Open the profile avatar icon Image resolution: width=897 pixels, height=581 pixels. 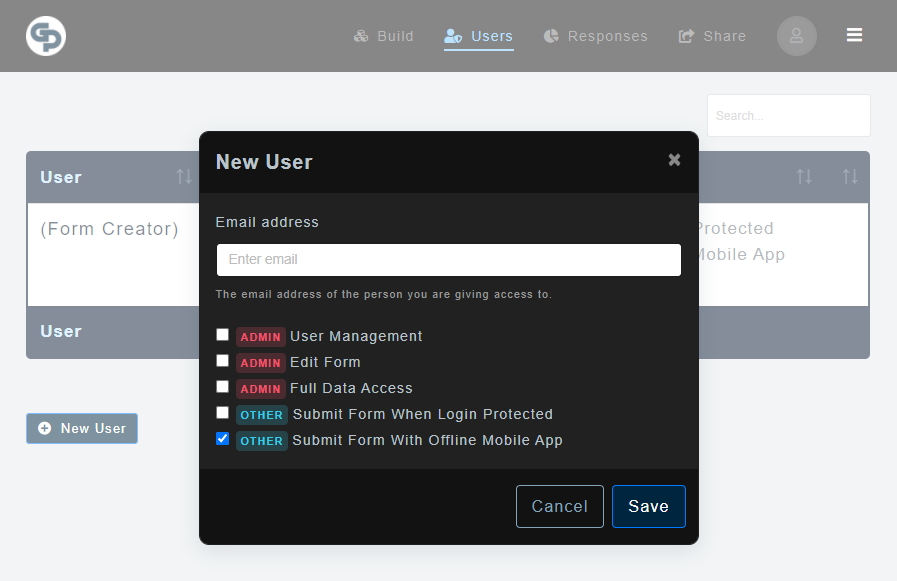point(796,35)
